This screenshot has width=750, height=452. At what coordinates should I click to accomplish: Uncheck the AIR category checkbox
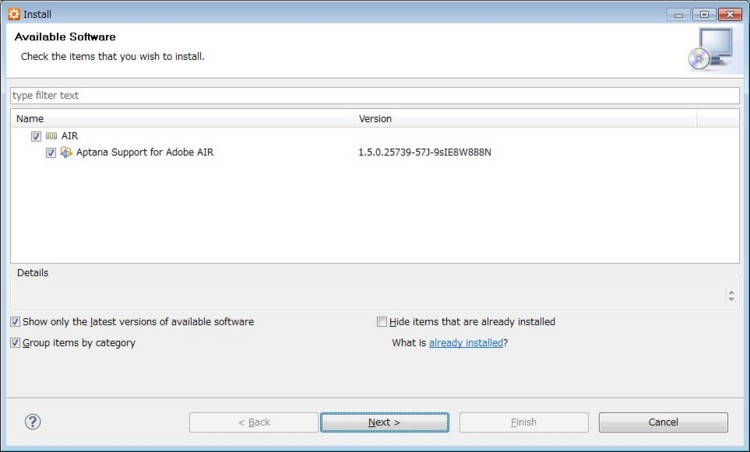coord(36,136)
